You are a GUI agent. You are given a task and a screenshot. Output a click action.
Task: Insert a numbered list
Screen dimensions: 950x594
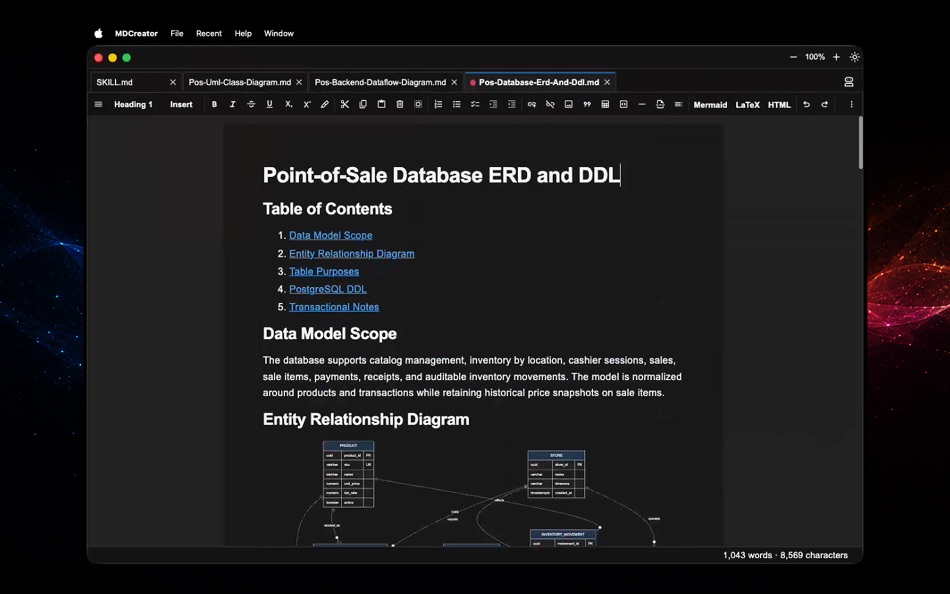[438, 104]
